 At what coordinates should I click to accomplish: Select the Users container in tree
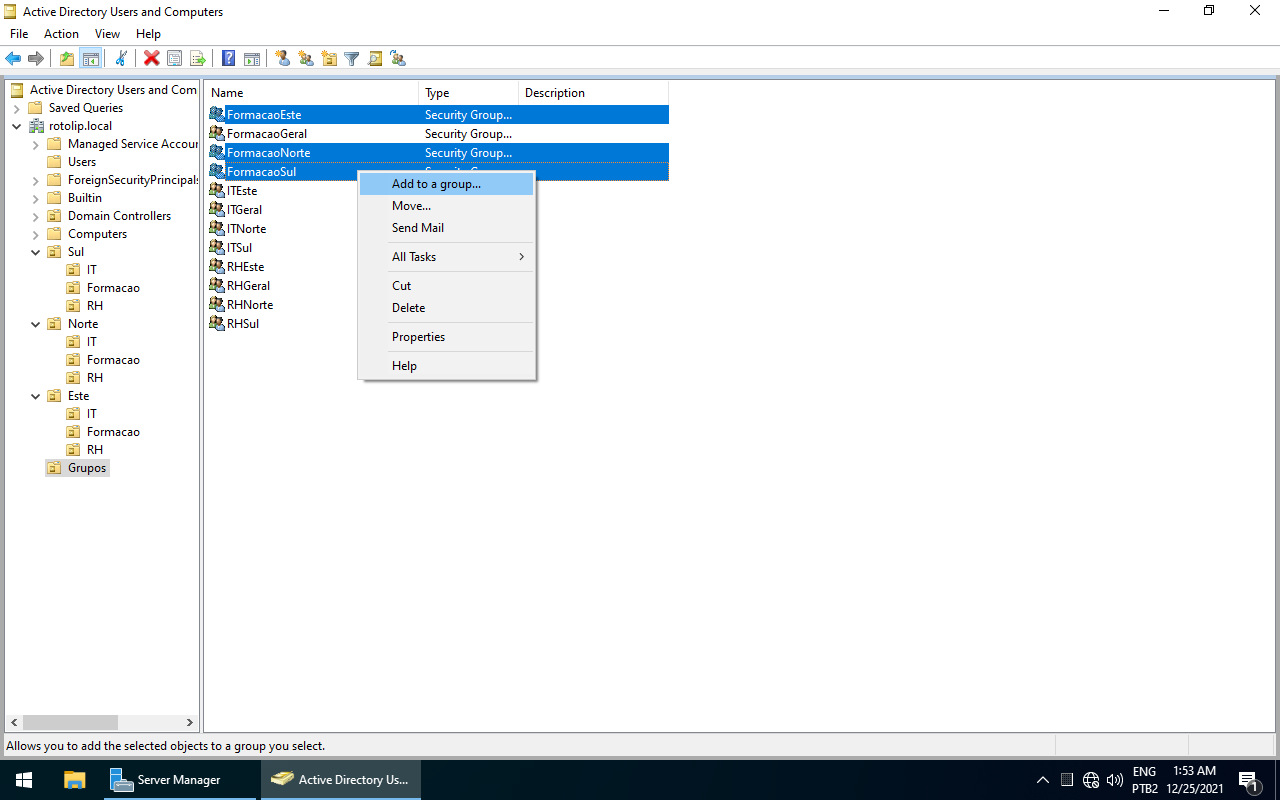(82, 162)
